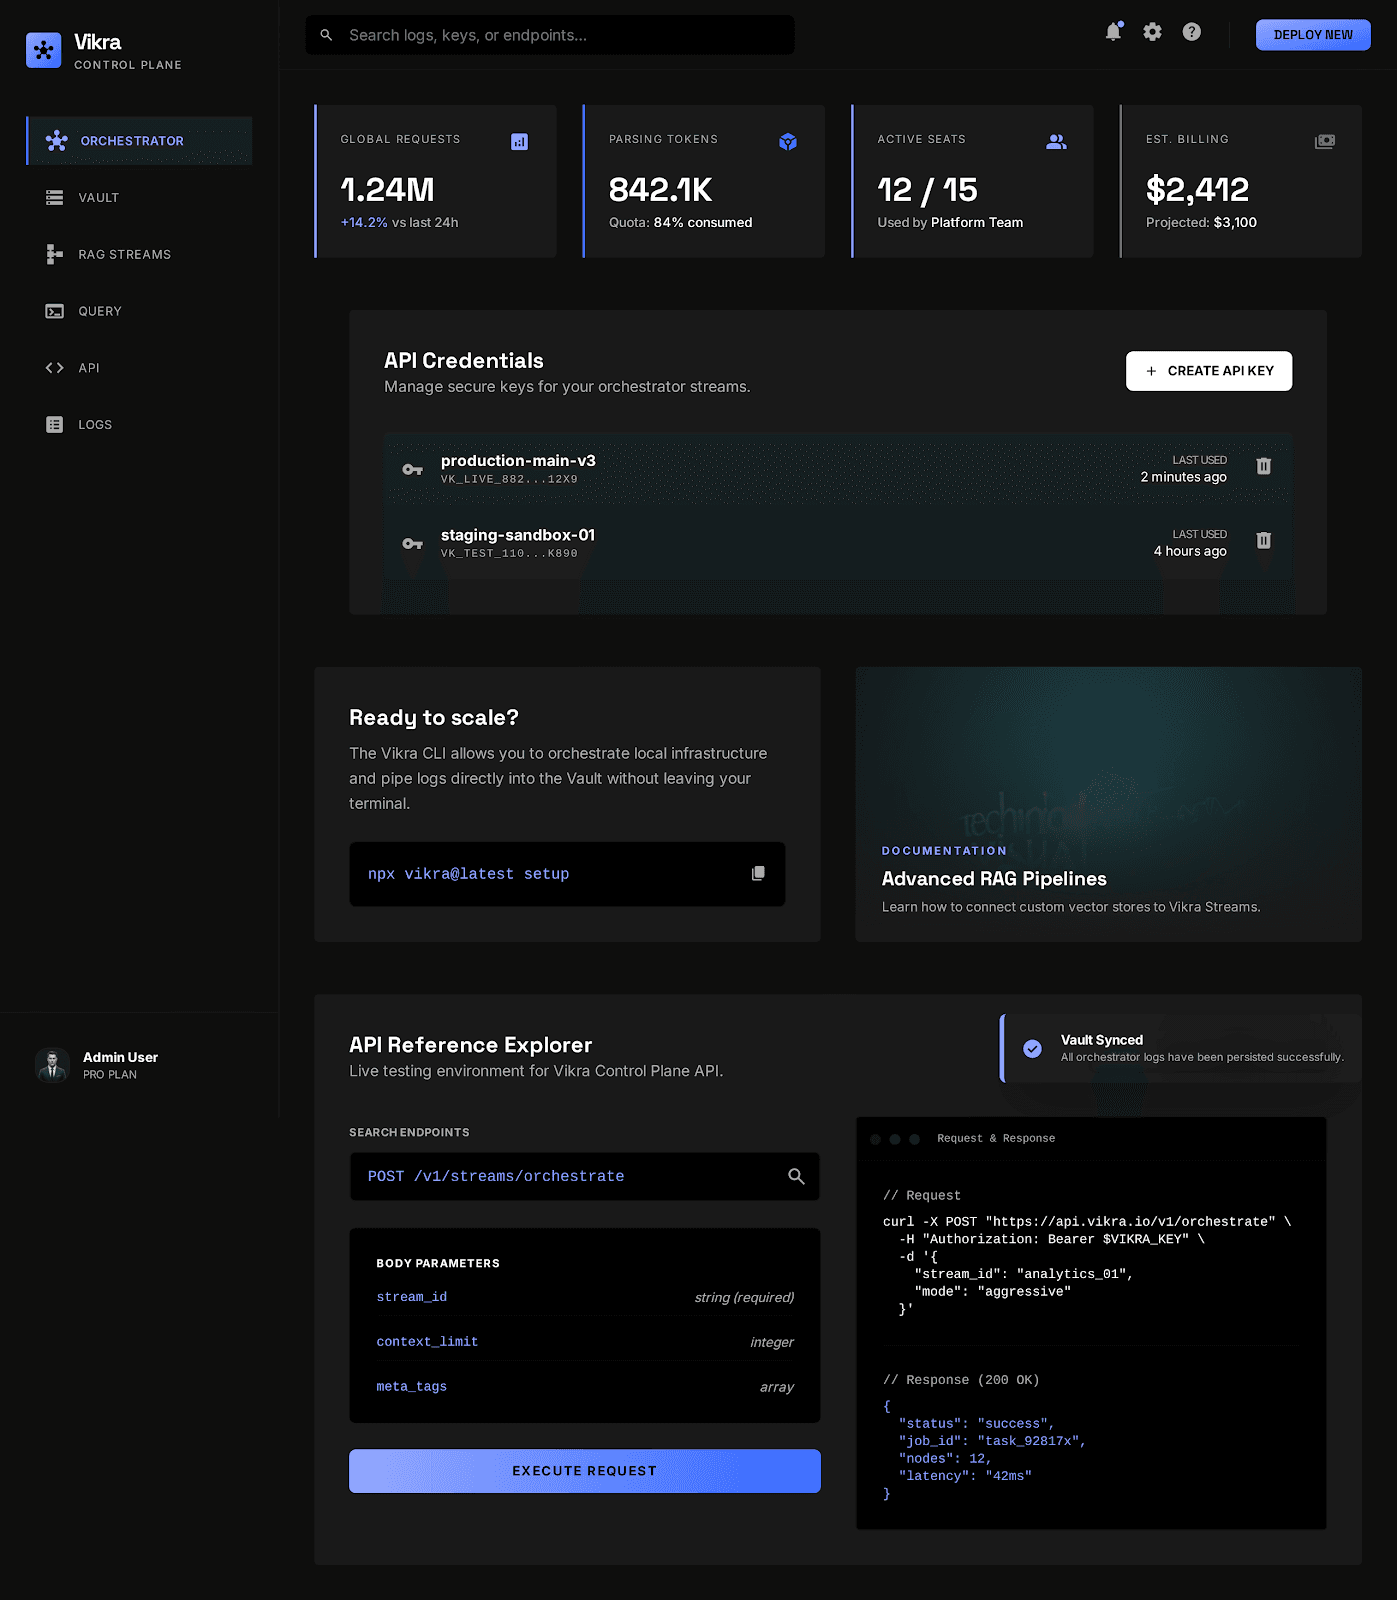Viewport: 1397px width, 1600px height.
Task: Click the Vikra logo icon
Action: [43, 50]
